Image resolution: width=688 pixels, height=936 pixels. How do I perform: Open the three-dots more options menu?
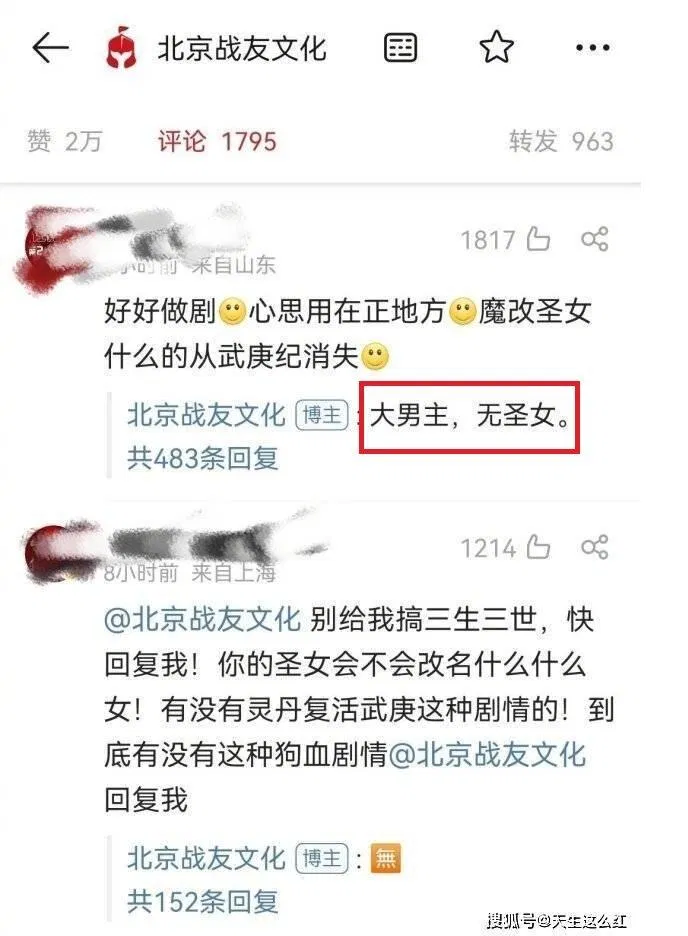pos(593,48)
